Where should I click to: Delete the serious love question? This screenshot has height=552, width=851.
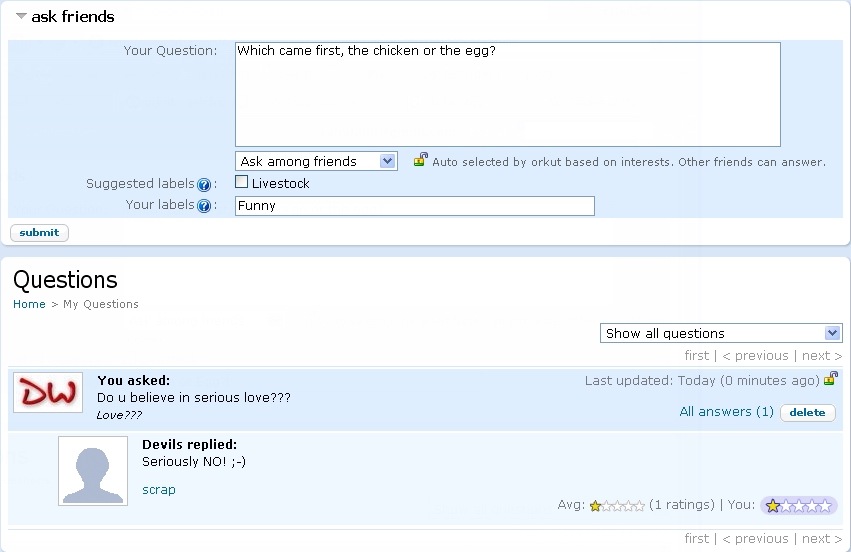[808, 413]
